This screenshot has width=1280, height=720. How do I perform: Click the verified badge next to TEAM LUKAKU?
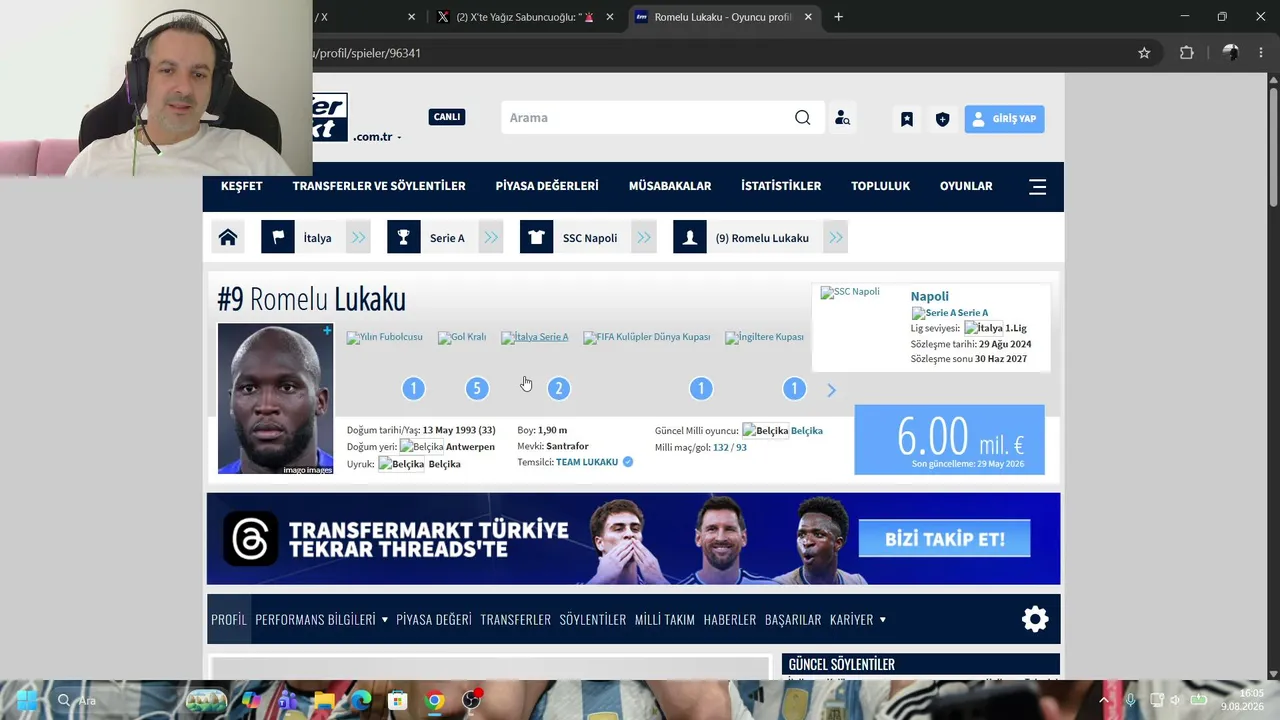point(628,462)
